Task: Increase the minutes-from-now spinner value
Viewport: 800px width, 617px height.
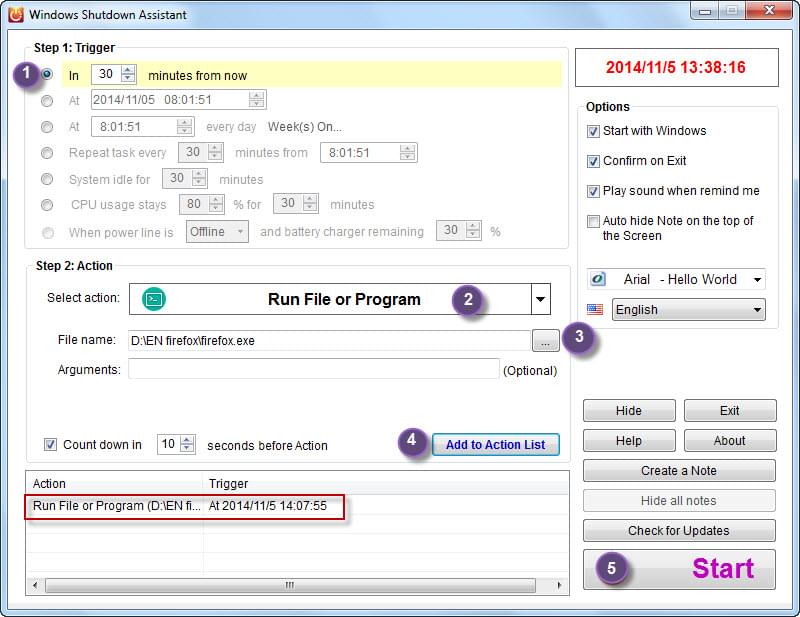Action: (128, 70)
